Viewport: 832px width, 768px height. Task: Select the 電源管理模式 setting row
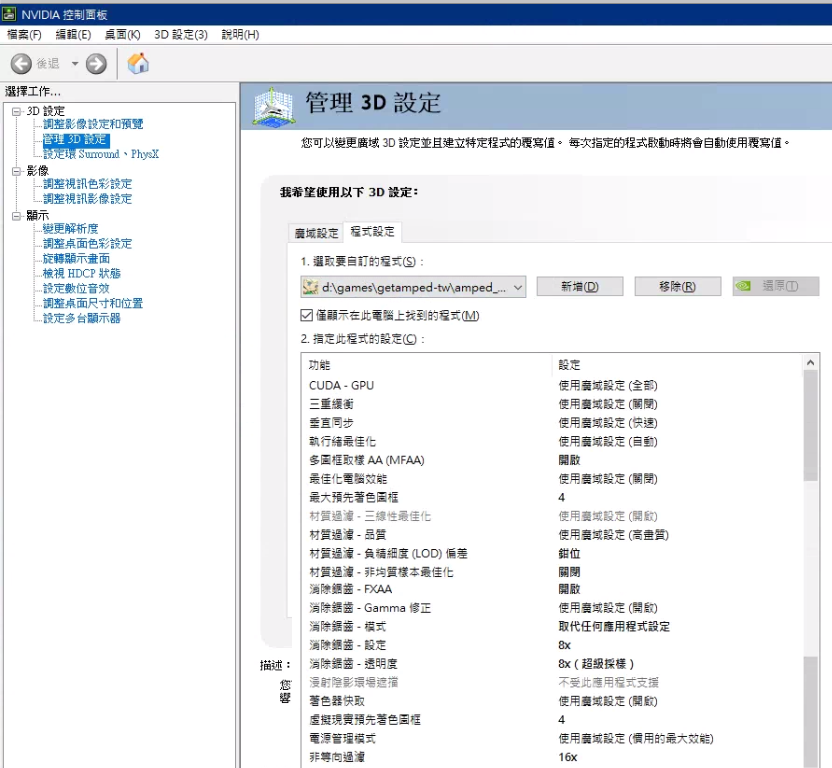click(x=552, y=738)
